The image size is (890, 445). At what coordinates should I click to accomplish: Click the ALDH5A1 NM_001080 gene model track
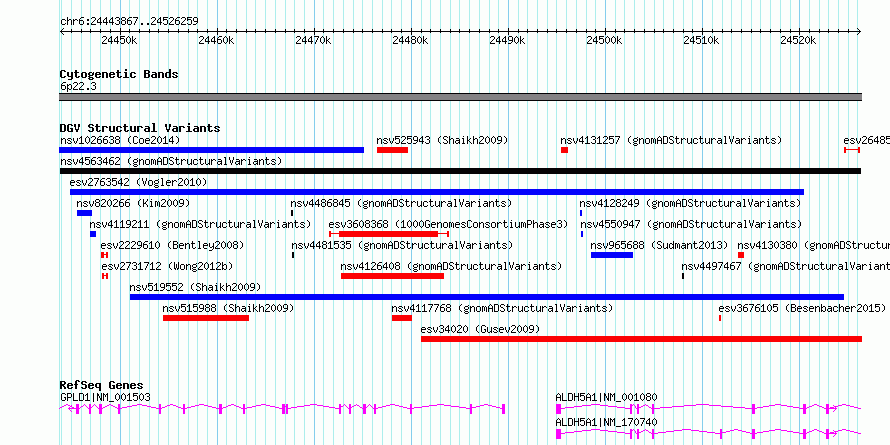tap(708, 408)
